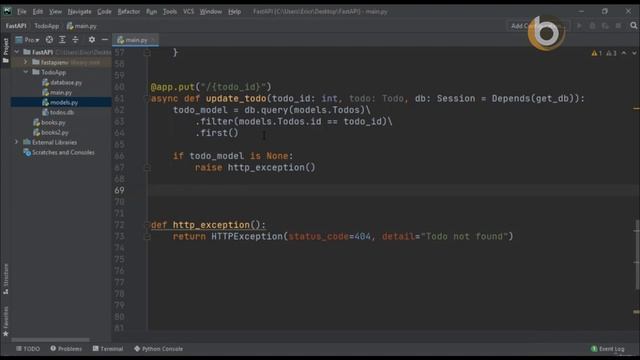Open the TODO tool window
The height and width of the screenshot is (360, 640).
28,349
